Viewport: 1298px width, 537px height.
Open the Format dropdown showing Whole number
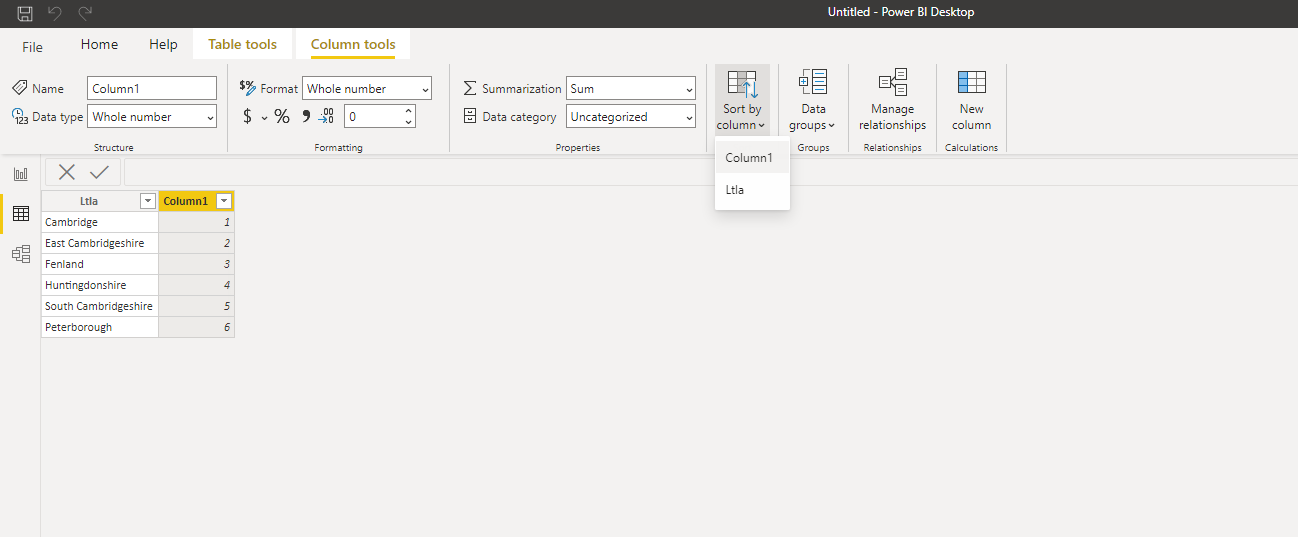point(367,88)
